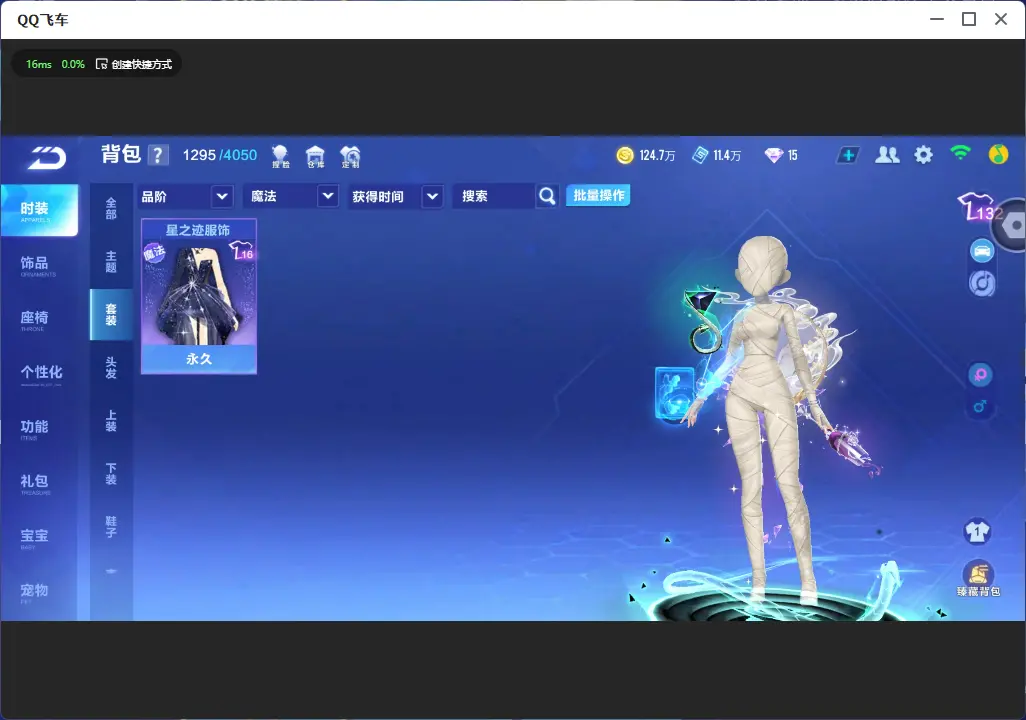Click the green Wi-Fi signal icon

960,153
